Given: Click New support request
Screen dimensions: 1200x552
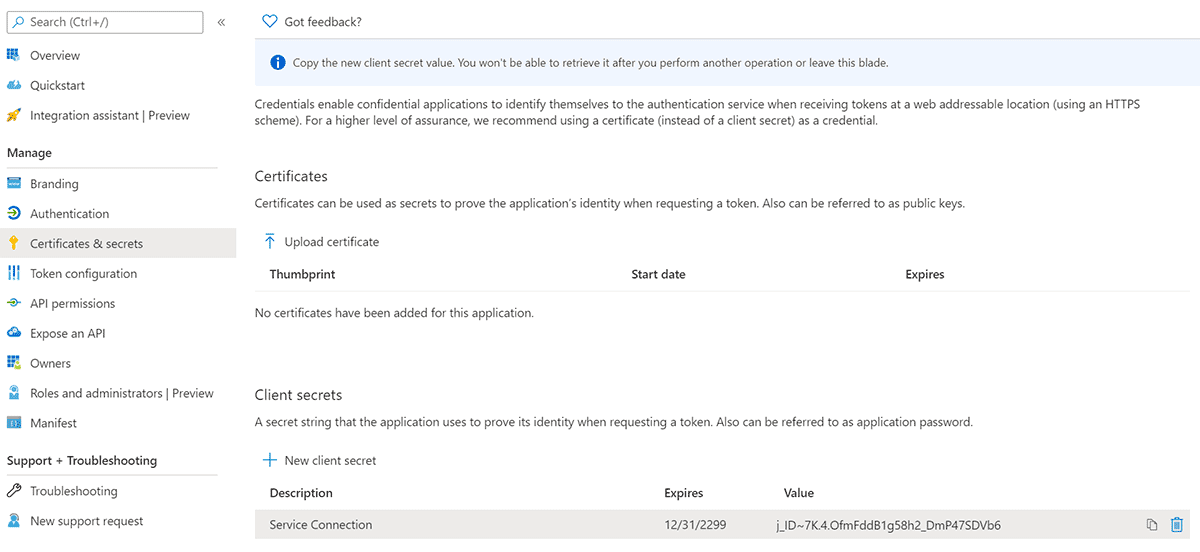Looking at the screenshot, I should pos(87,521).
